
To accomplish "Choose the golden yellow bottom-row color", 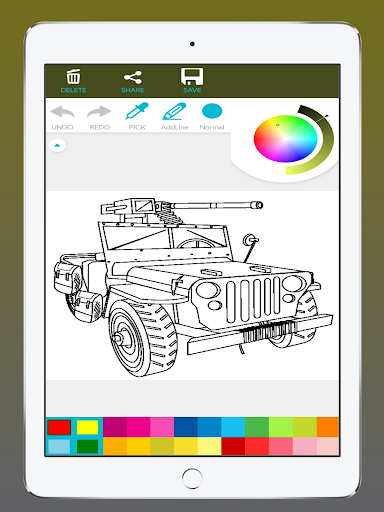I will pyautogui.click(x=138, y=446).
